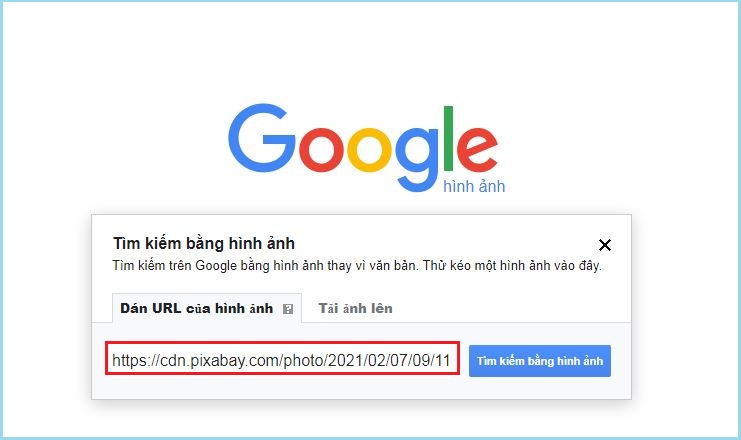Open the help icon beside Dán URL
The width and height of the screenshot is (741, 440).
[287, 309]
